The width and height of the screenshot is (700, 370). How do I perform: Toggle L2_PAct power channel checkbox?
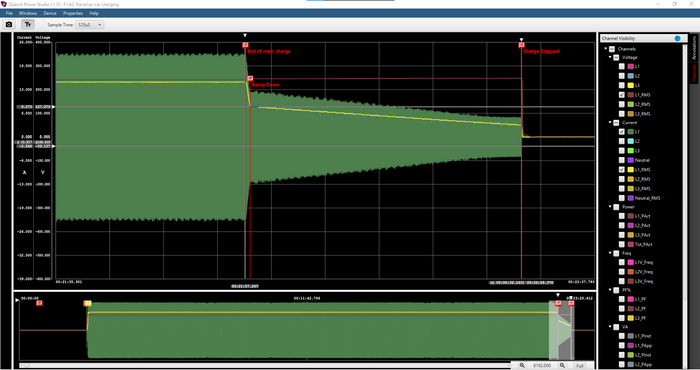click(621, 225)
